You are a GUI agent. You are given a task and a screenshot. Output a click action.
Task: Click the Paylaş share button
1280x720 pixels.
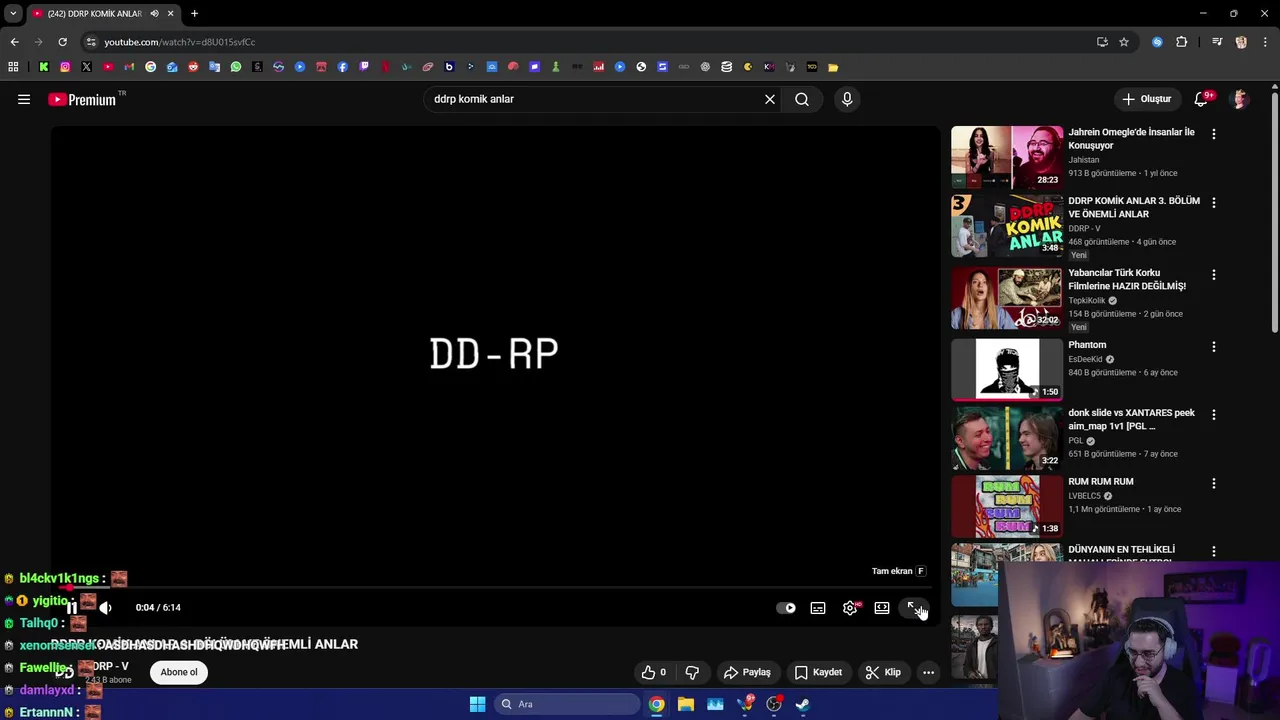coord(747,672)
